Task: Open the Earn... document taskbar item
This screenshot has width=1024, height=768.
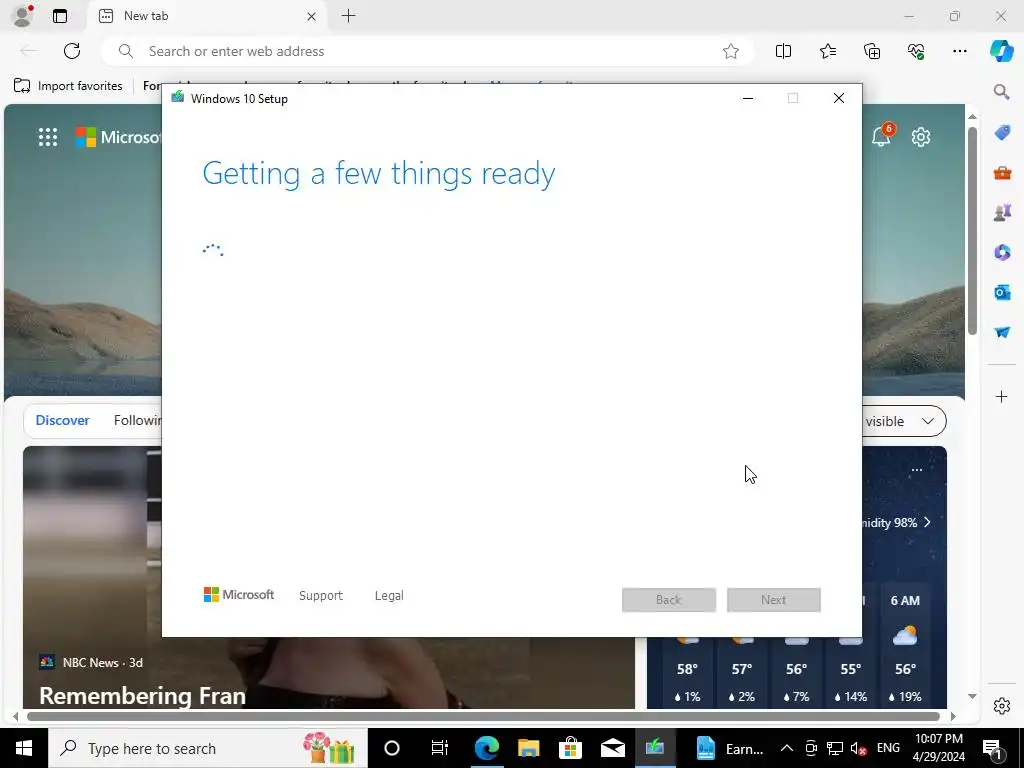Action: (x=728, y=748)
